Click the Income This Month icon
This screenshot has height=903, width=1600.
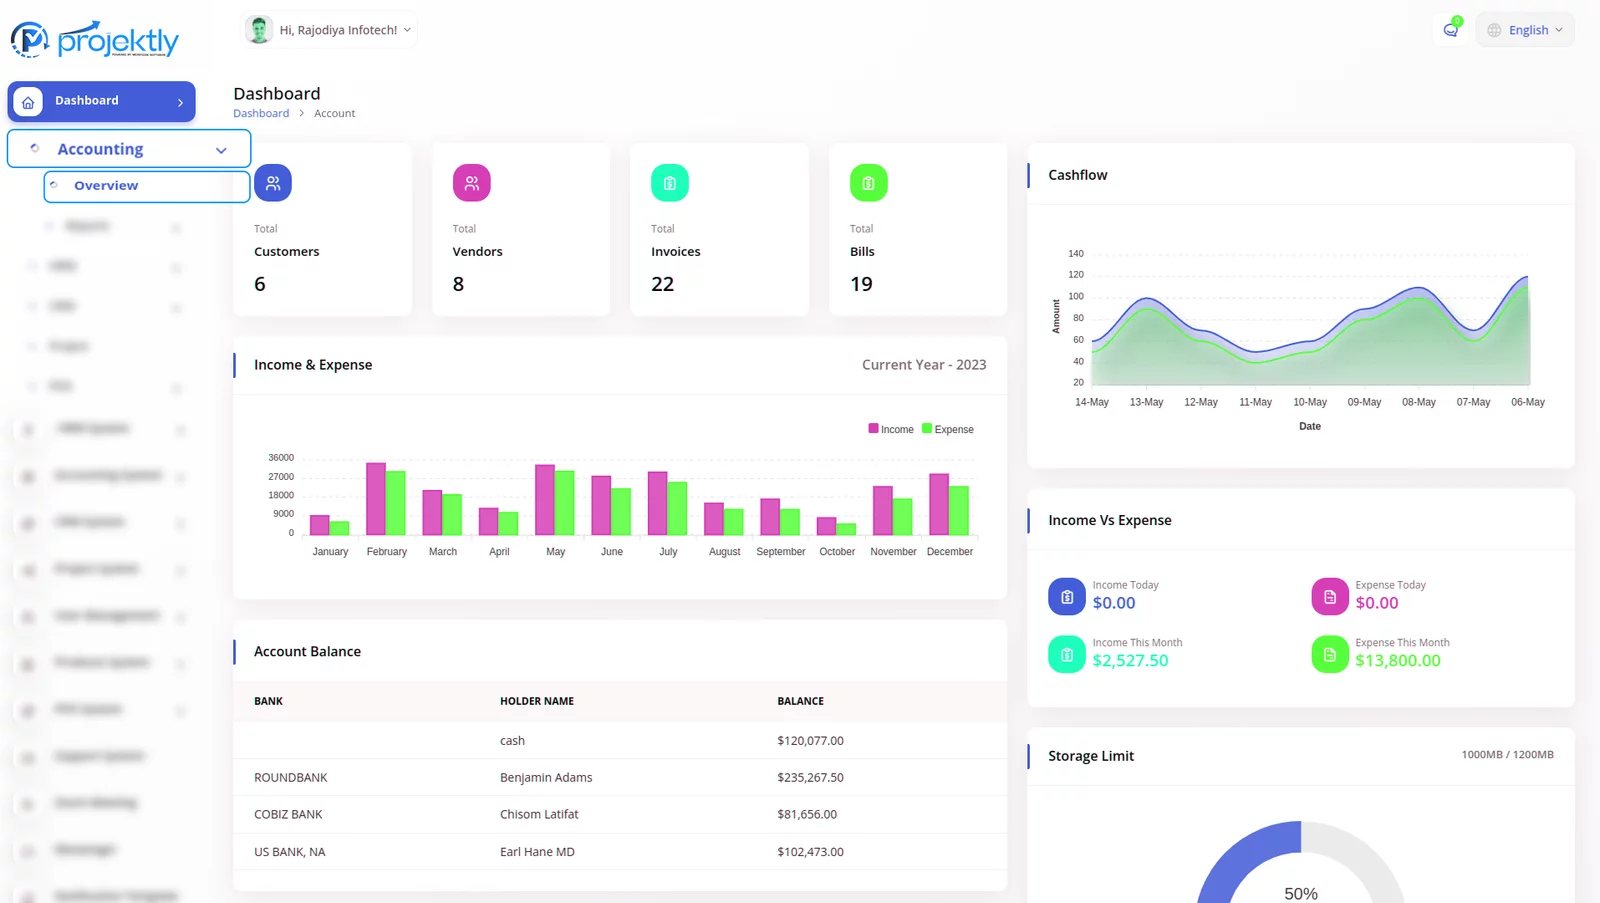tap(1067, 655)
